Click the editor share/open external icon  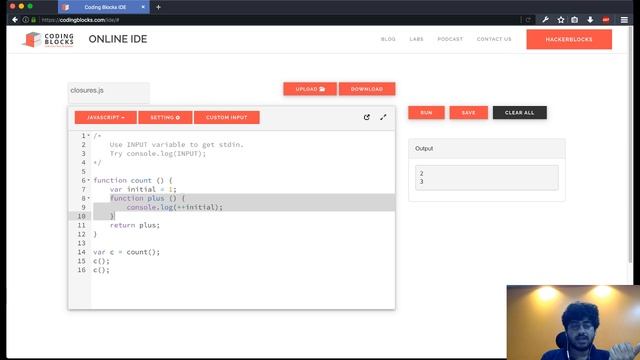coord(367,117)
